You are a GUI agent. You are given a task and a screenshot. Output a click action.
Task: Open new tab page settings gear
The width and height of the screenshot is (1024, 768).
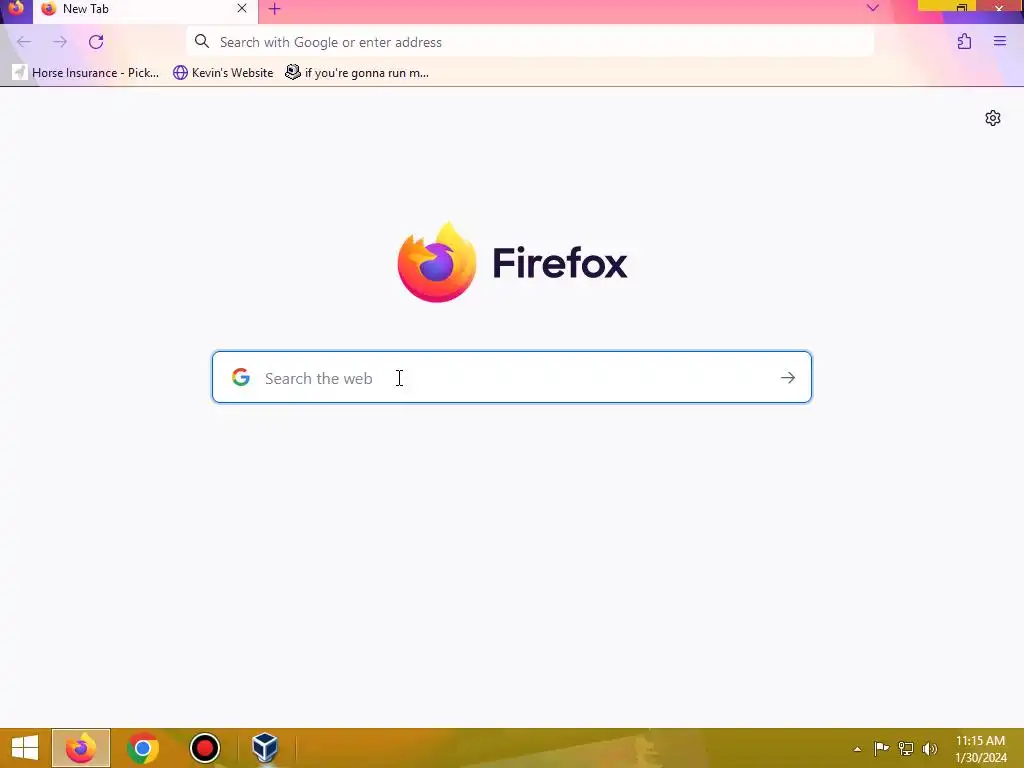993,118
